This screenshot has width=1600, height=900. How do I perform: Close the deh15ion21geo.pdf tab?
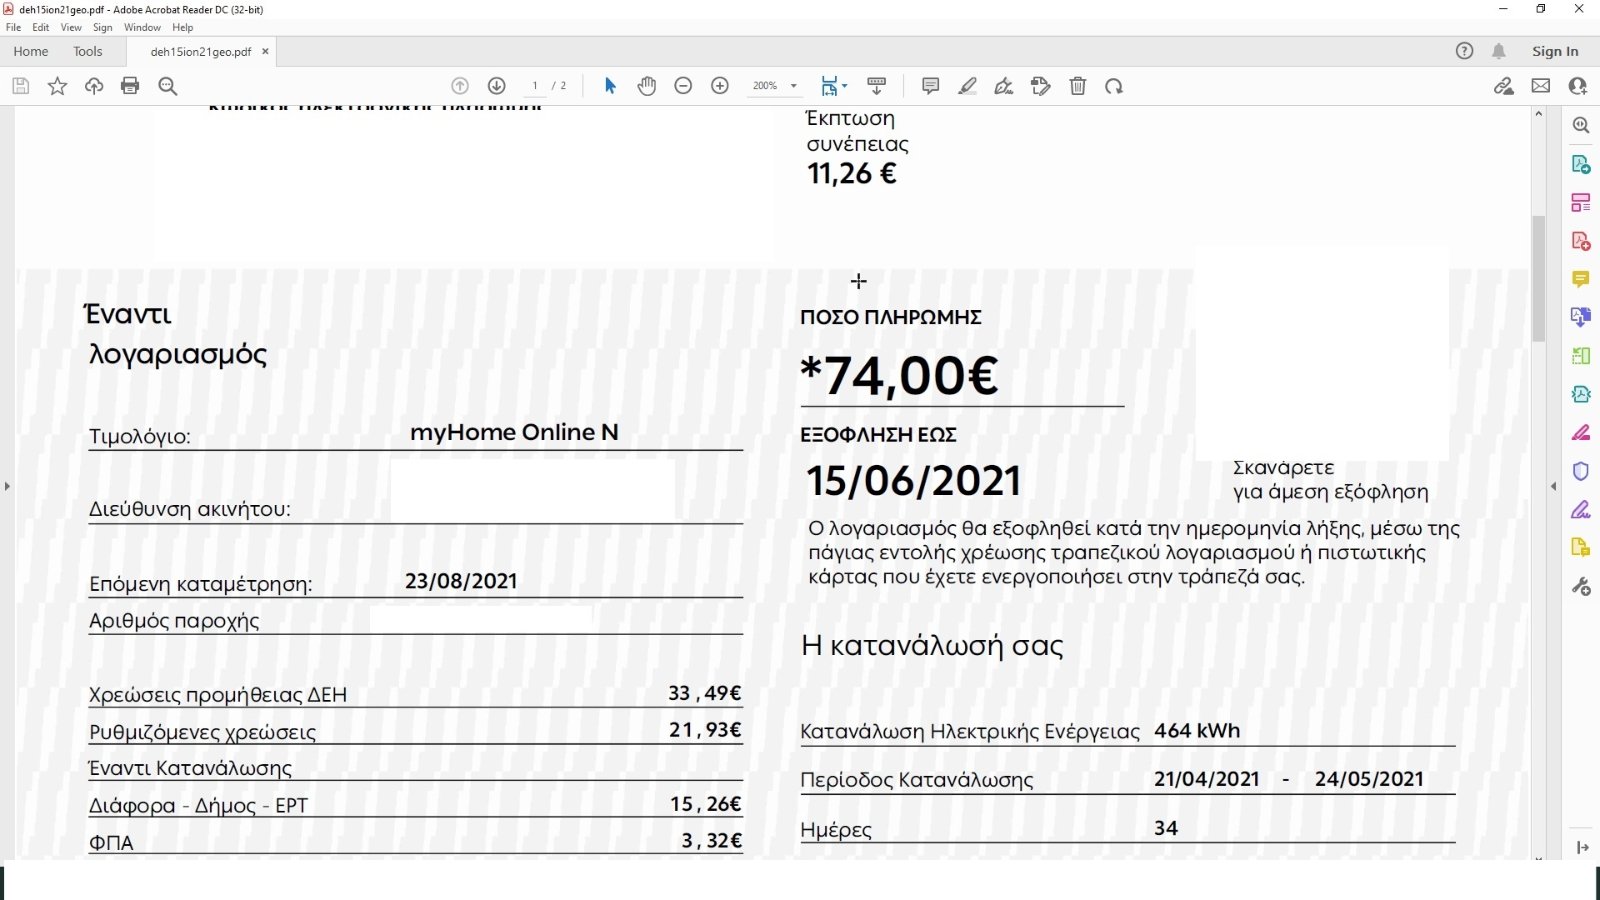[x=265, y=51]
